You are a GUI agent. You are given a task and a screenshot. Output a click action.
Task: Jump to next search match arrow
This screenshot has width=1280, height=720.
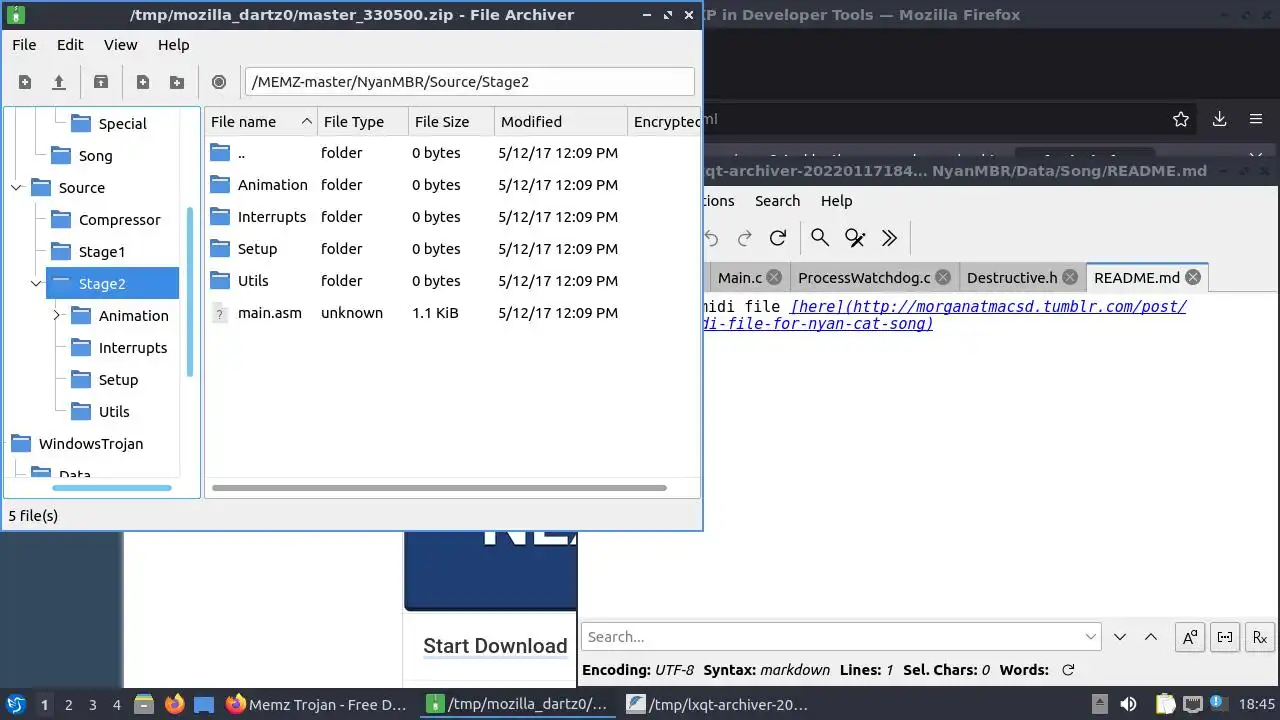coord(1120,637)
